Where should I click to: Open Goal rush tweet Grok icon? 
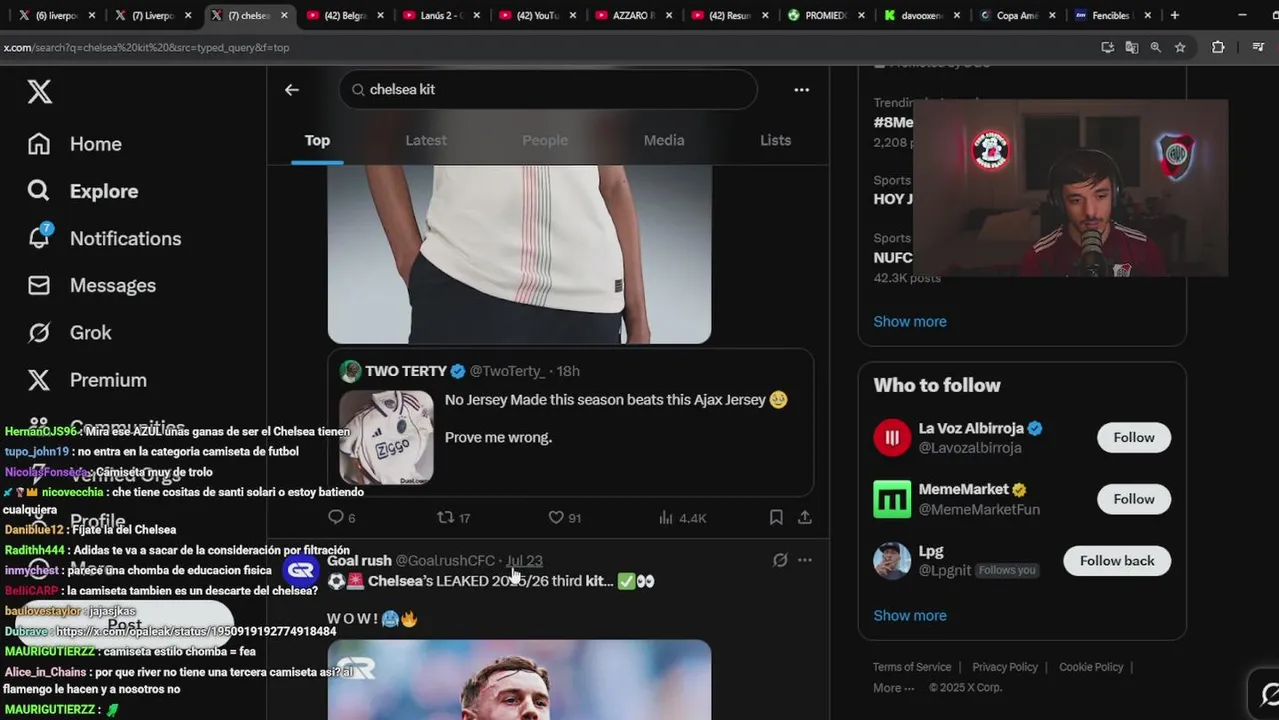coord(780,560)
